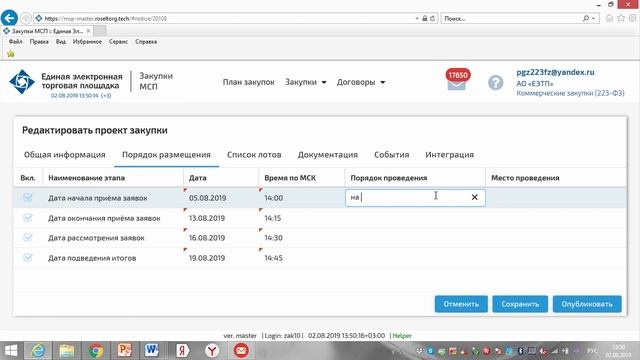Switch to Список лотов tab
Viewport: 640px width, 360px height.
254,155
